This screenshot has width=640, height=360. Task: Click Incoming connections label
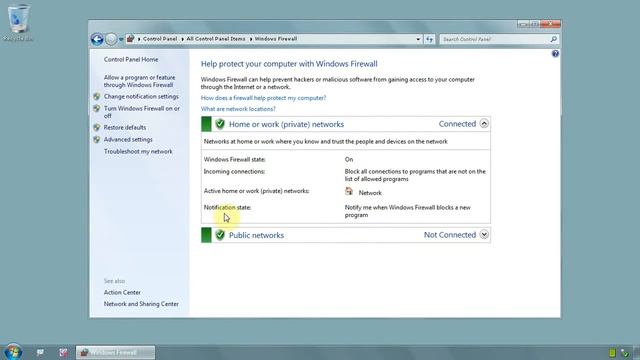click(234, 171)
